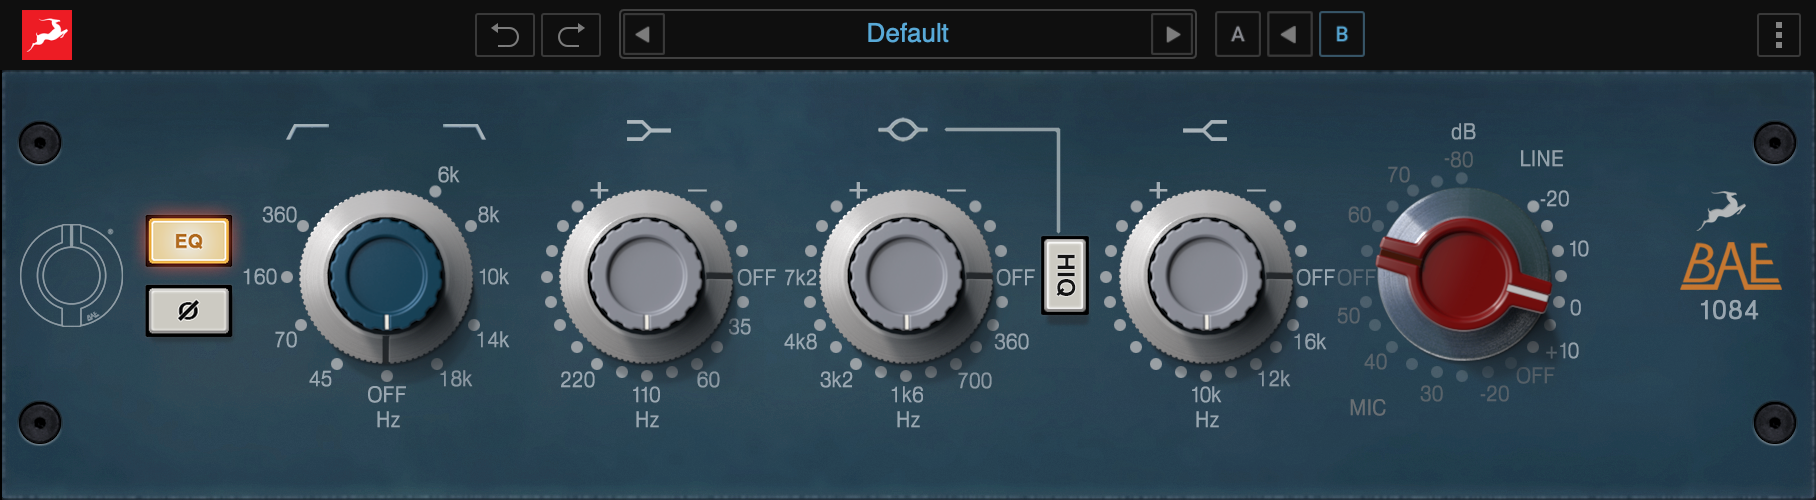This screenshot has width=1816, height=500.
Task: Toggle the phase invert button
Action: click(x=189, y=311)
